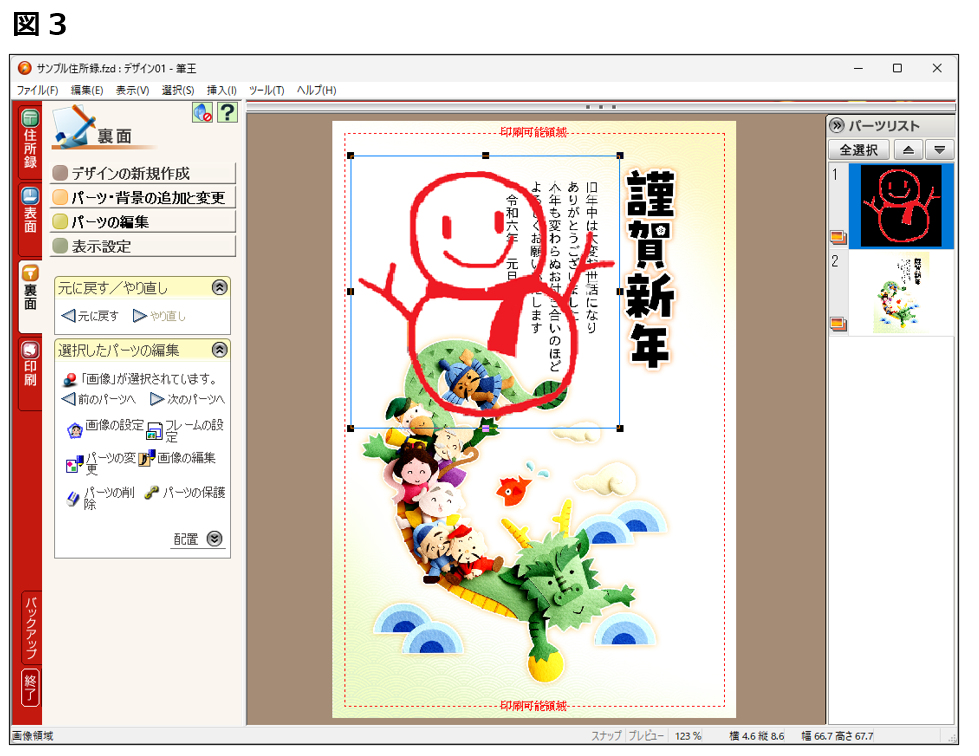The image size is (979, 756).
Task: Click the 画像の設定 icon
Action: pyautogui.click(x=75, y=430)
